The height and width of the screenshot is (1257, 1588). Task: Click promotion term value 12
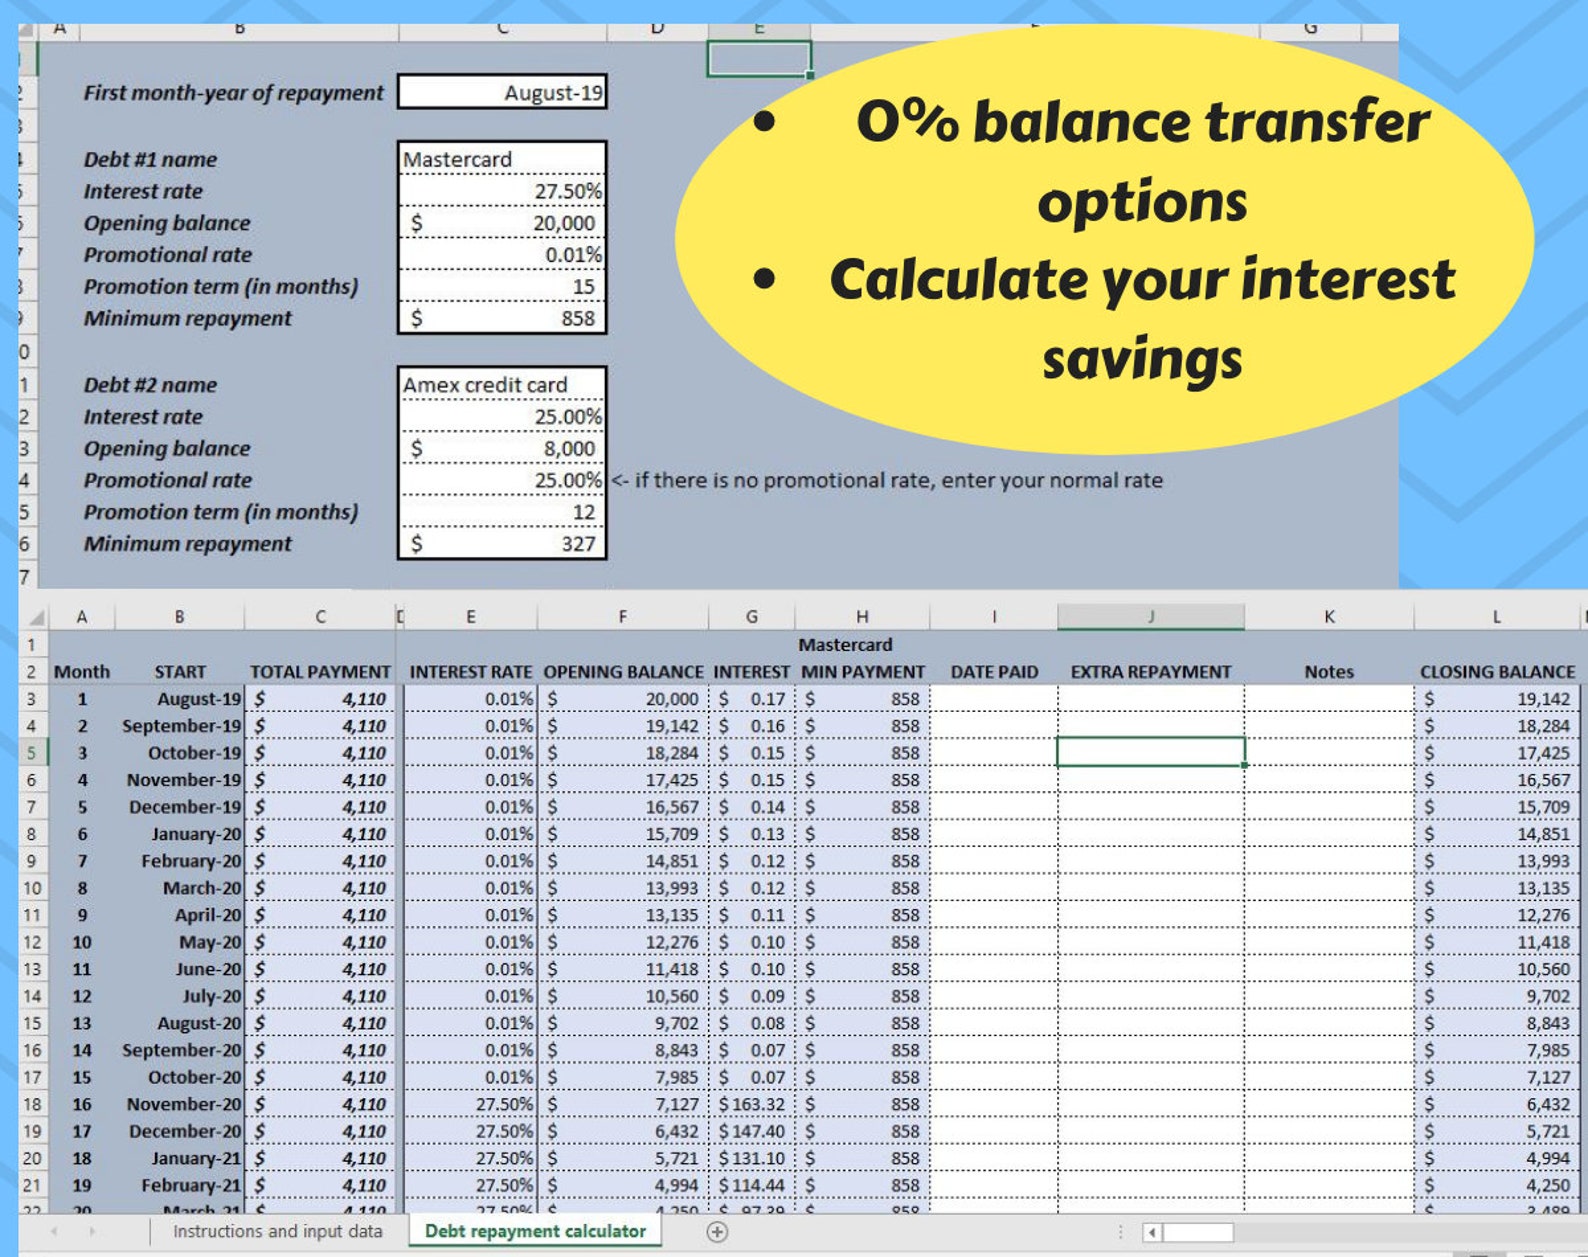[x=502, y=512]
